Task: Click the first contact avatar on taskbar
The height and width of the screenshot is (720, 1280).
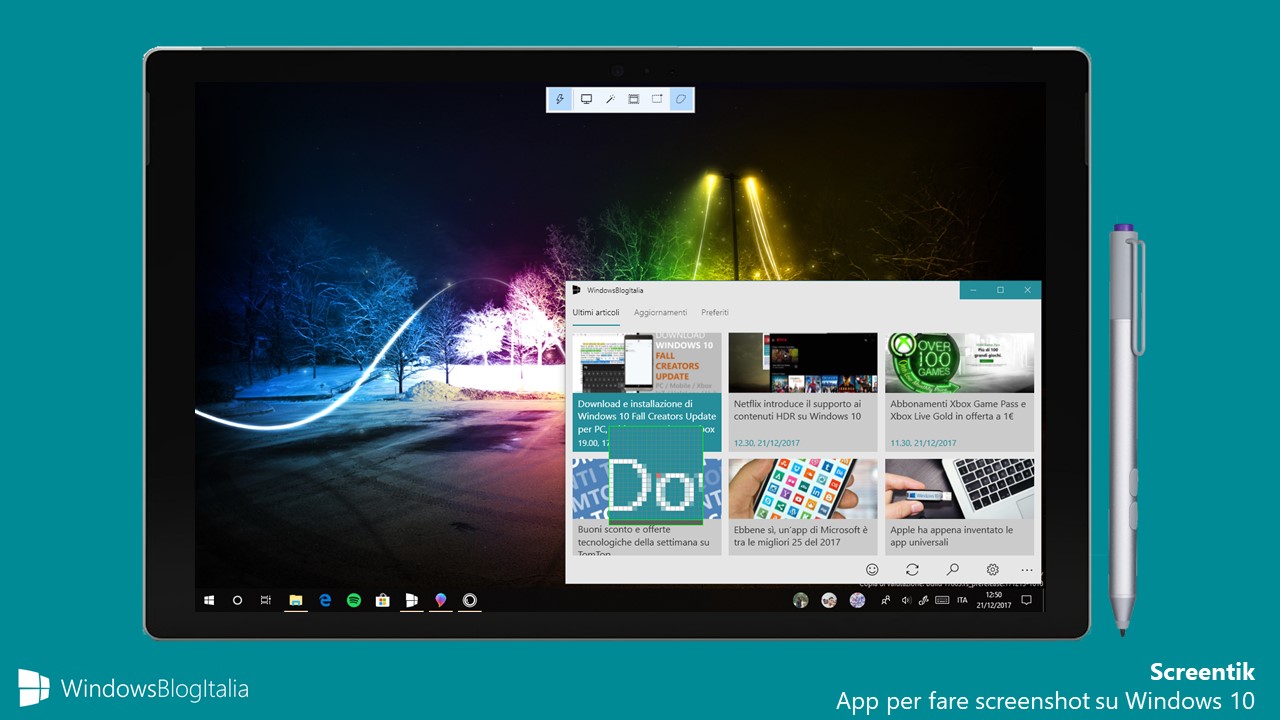Action: click(x=801, y=600)
